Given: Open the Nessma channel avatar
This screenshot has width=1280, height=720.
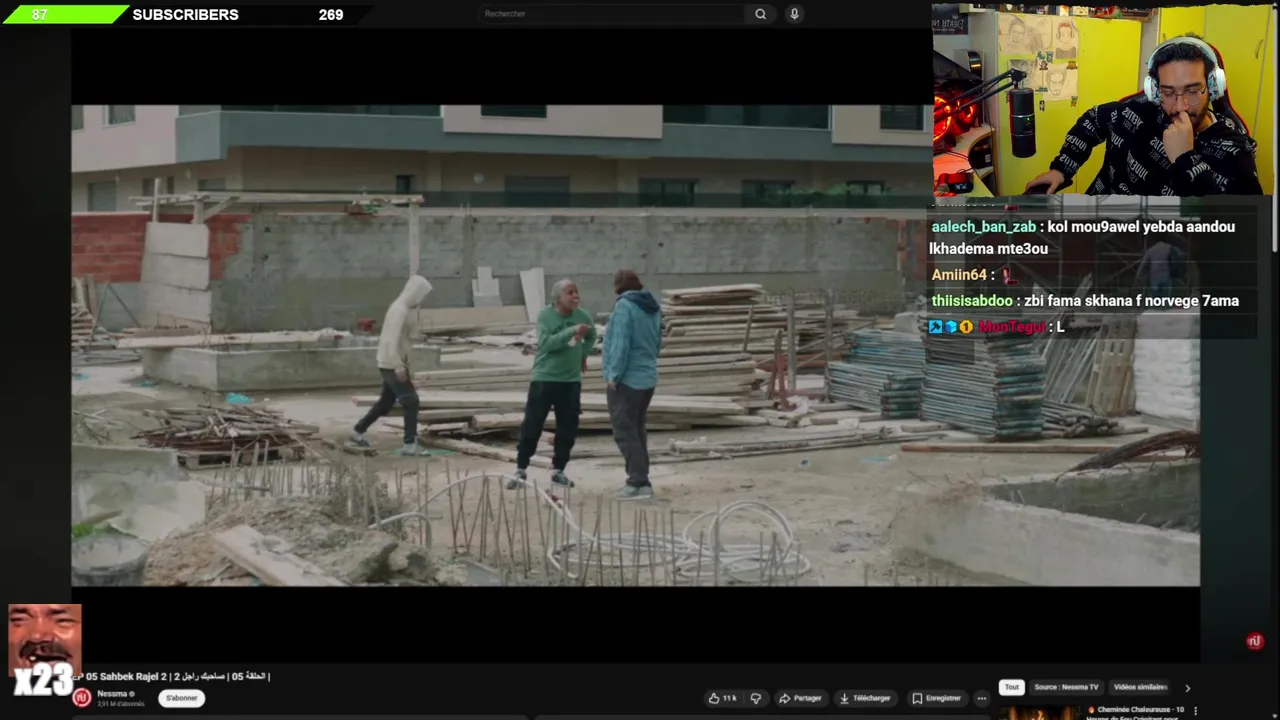Looking at the screenshot, I should 82,698.
